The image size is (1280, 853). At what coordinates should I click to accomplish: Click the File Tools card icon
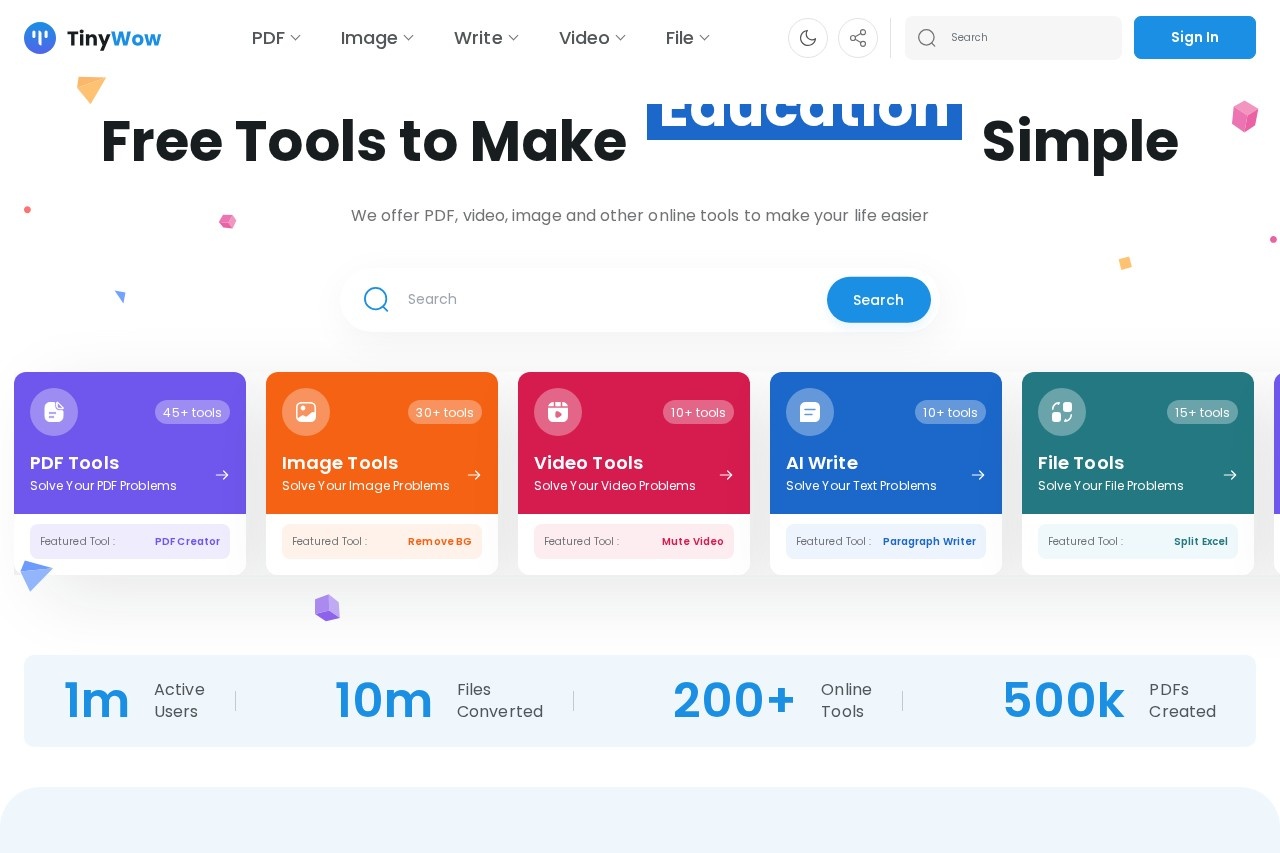click(1062, 412)
